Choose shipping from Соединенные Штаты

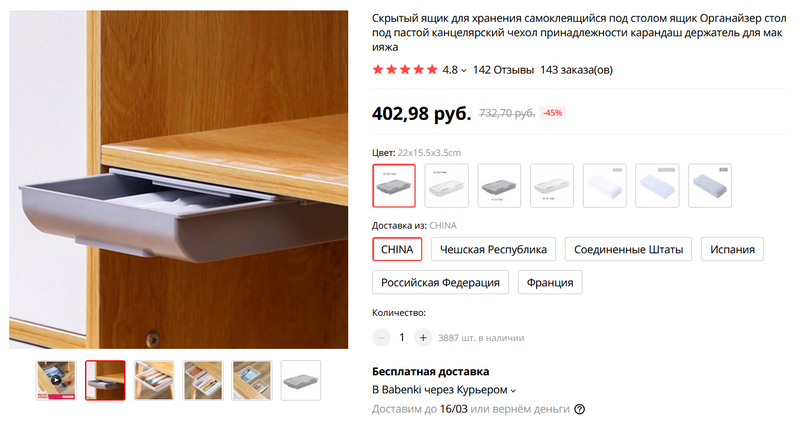coord(628,249)
